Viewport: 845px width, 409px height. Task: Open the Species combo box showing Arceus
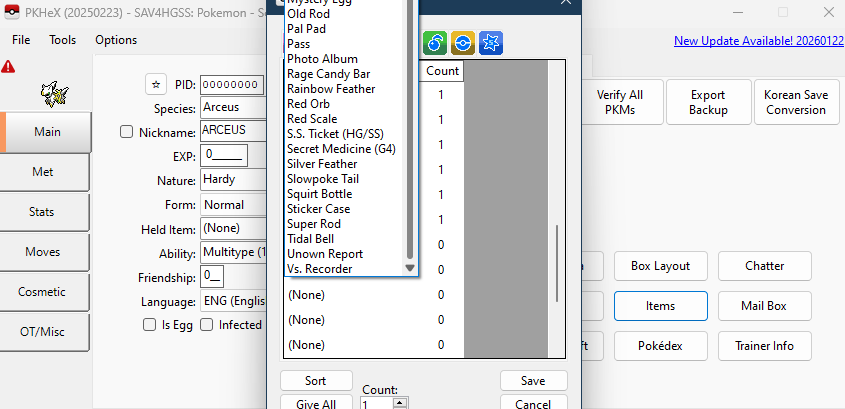(234, 107)
